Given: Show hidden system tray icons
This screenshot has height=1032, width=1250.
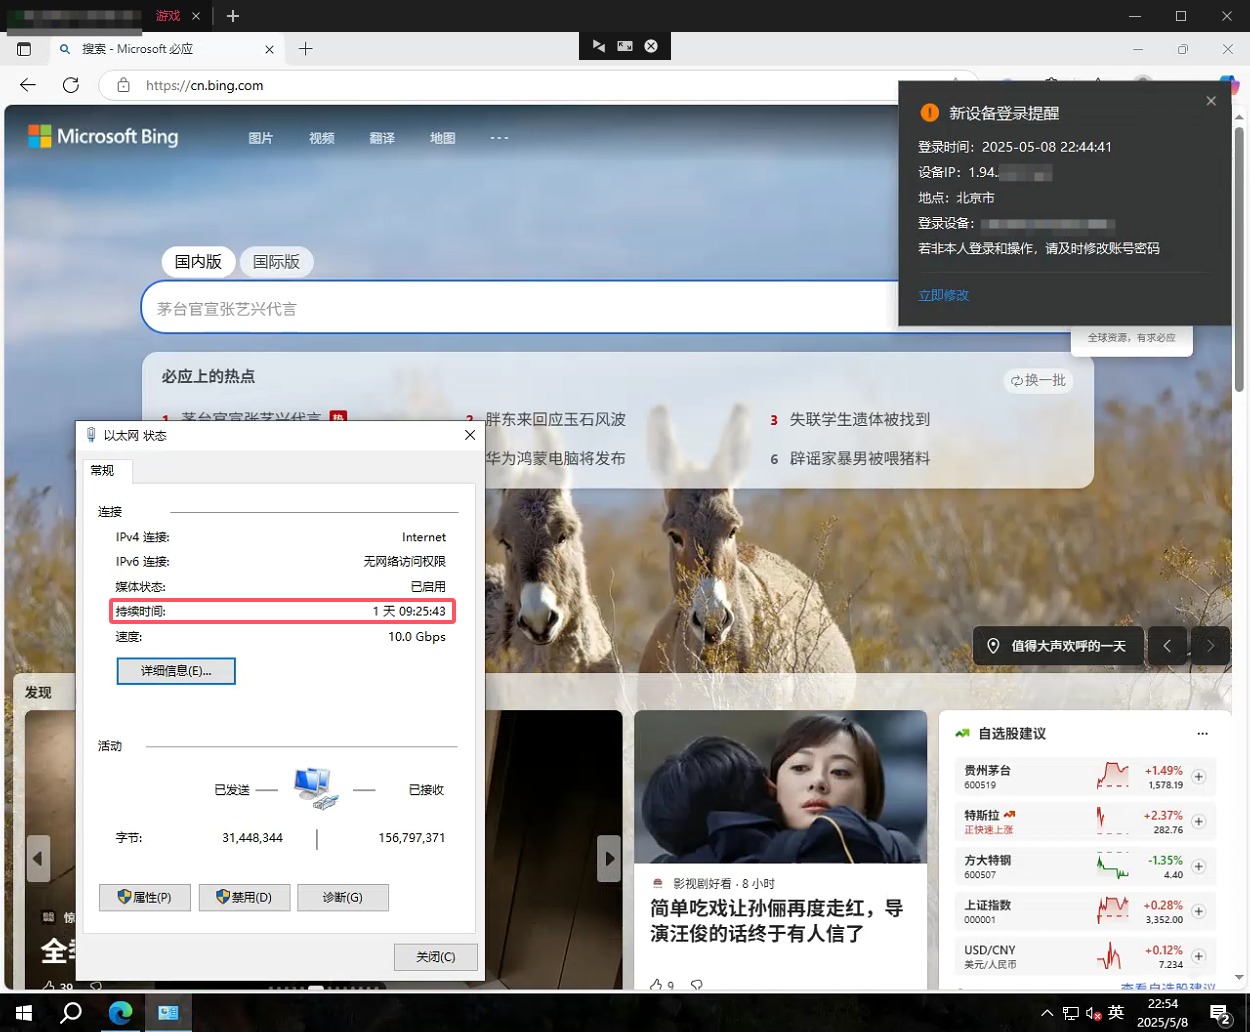Looking at the screenshot, I should (1047, 1013).
